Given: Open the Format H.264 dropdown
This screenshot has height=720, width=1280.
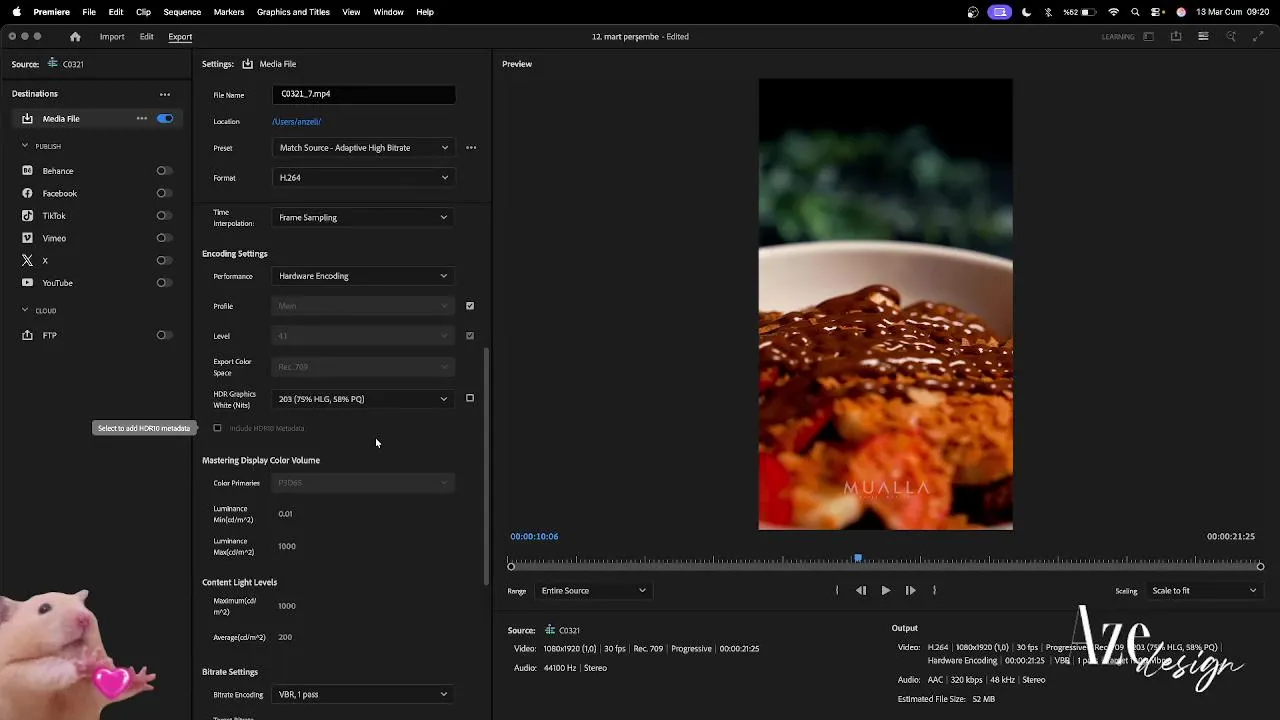Looking at the screenshot, I should point(363,178).
